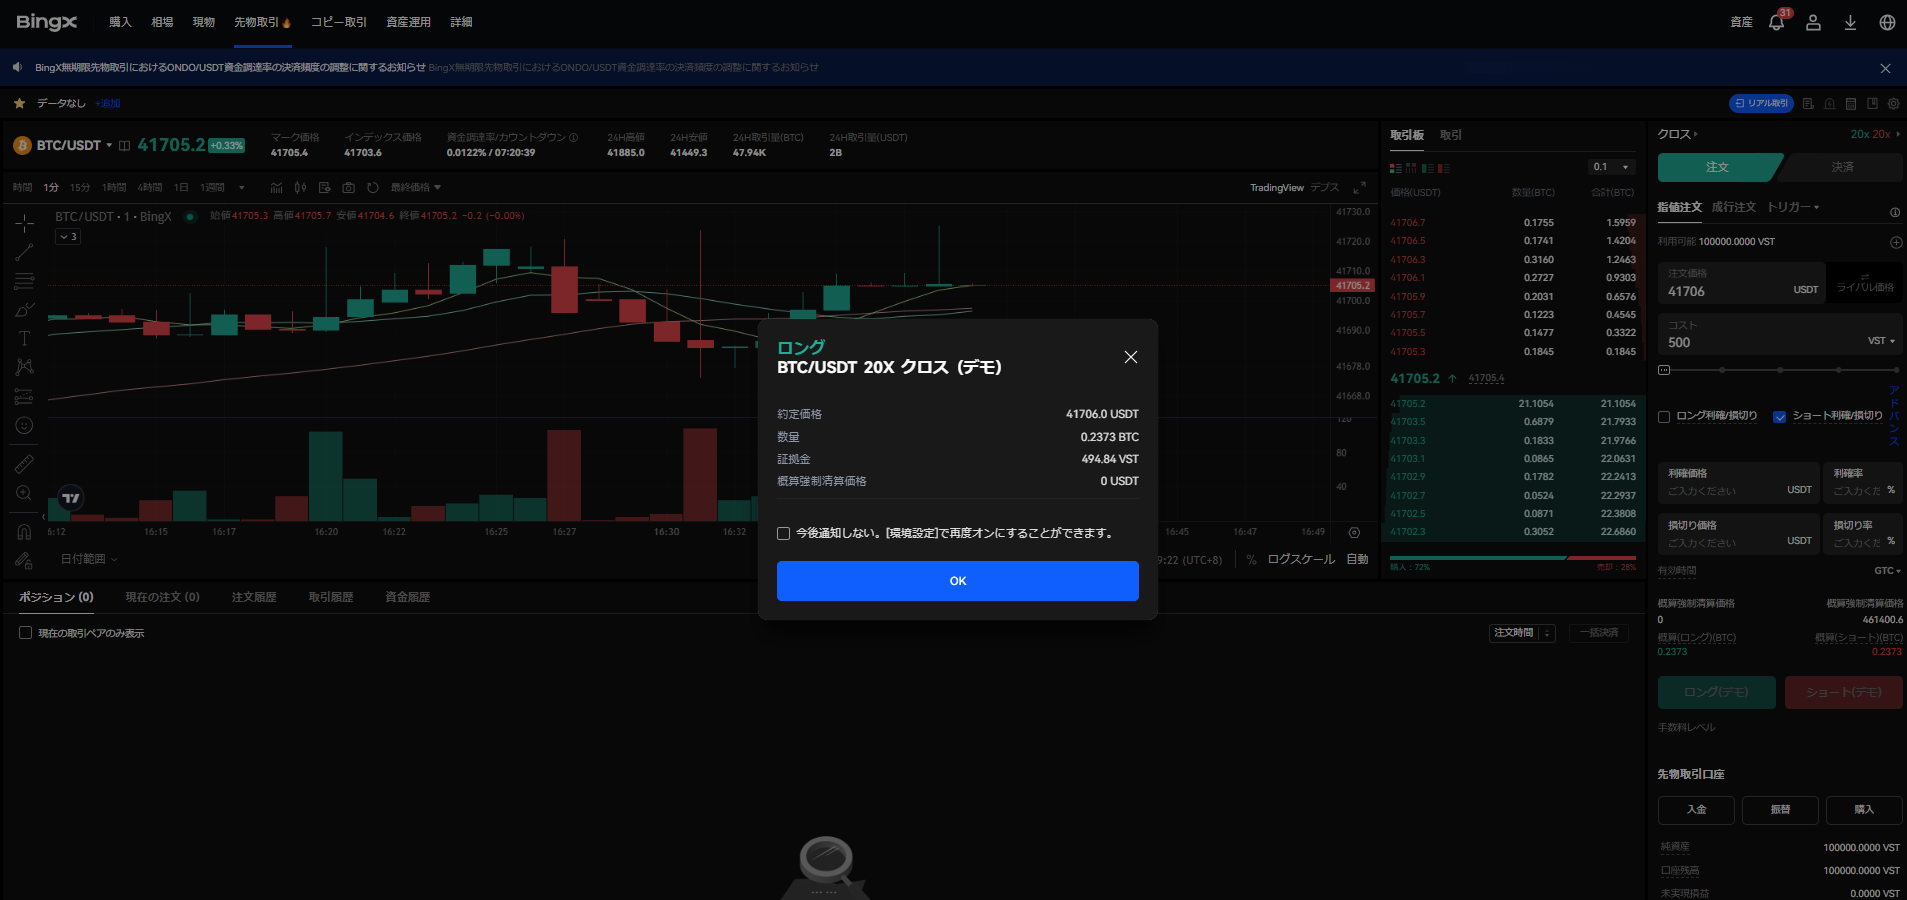Switch to the 決済 tab
The image size is (1907, 900).
[x=1842, y=167]
